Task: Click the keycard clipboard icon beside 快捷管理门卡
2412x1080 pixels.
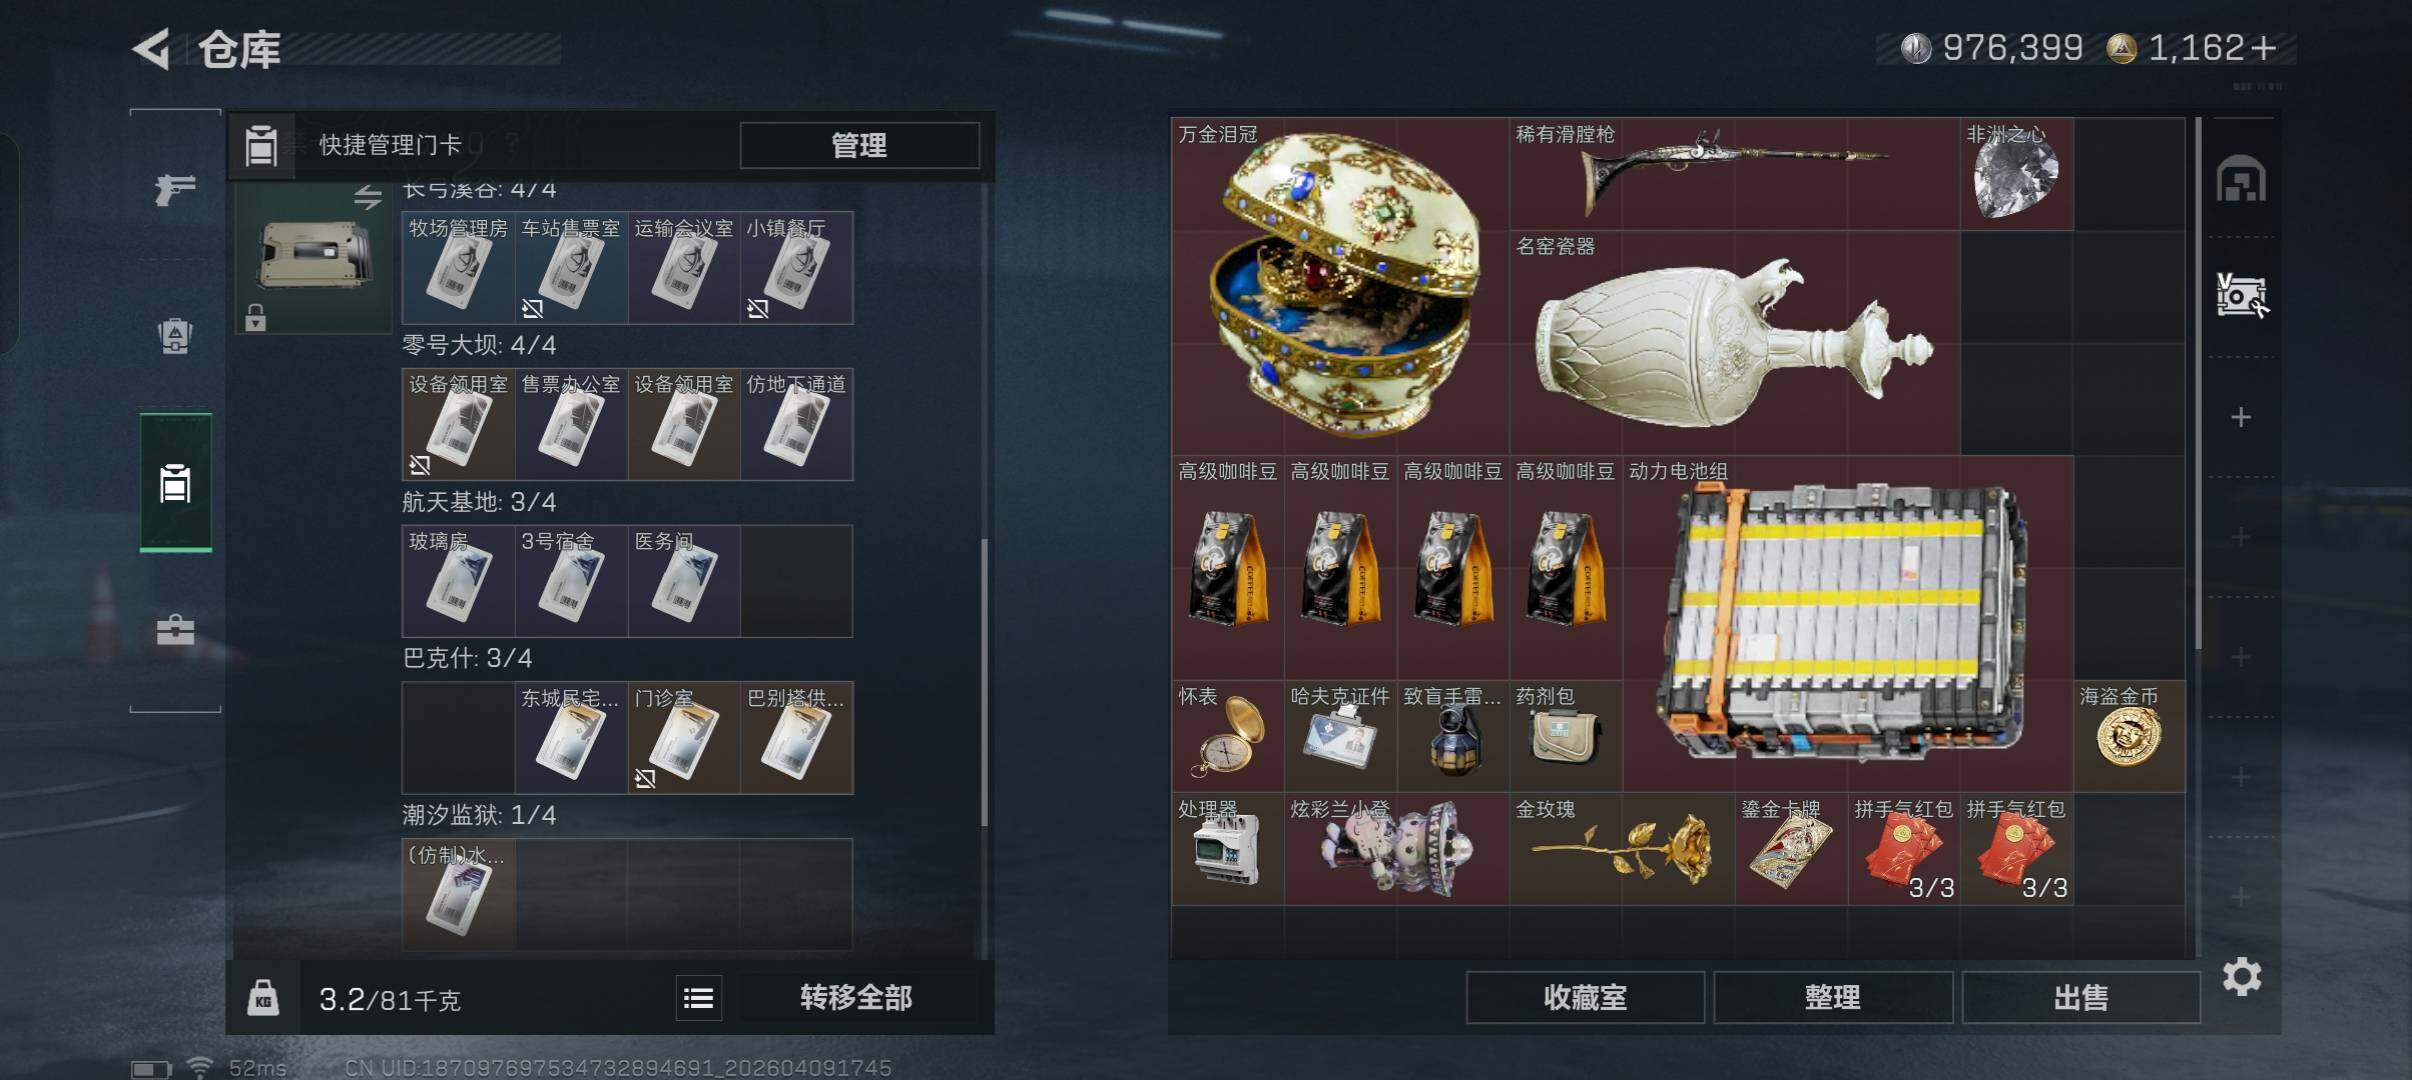Action: pos(262,146)
